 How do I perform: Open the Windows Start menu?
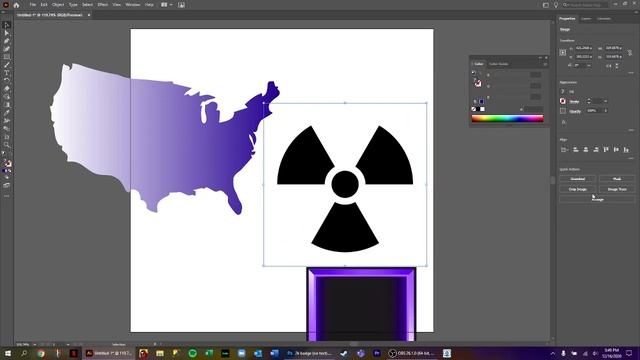point(7,353)
